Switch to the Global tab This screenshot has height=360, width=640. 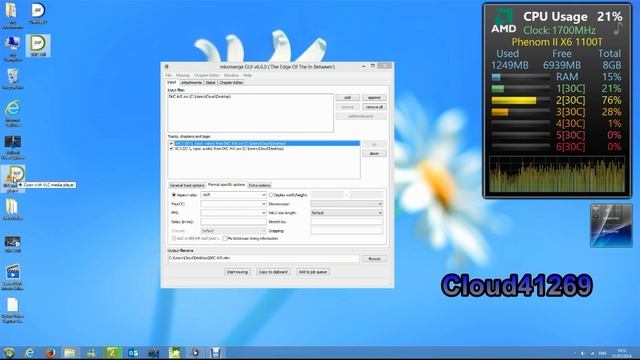pyautogui.click(x=210, y=82)
